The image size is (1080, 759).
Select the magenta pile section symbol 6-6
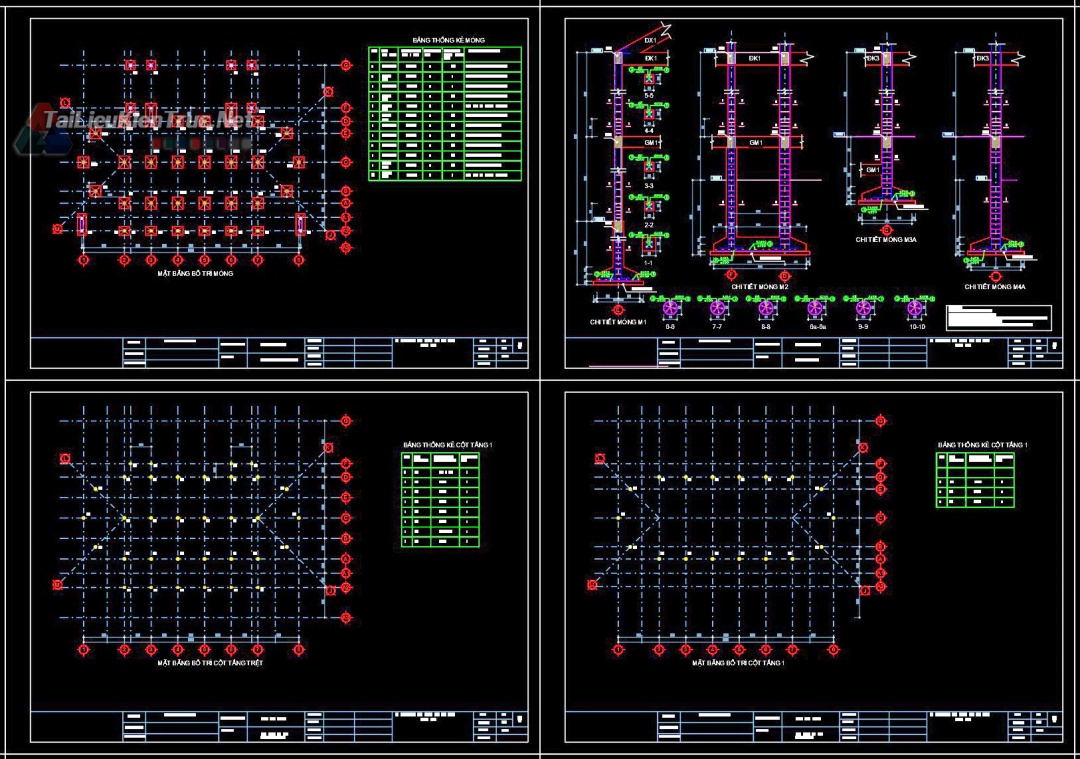[670, 308]
